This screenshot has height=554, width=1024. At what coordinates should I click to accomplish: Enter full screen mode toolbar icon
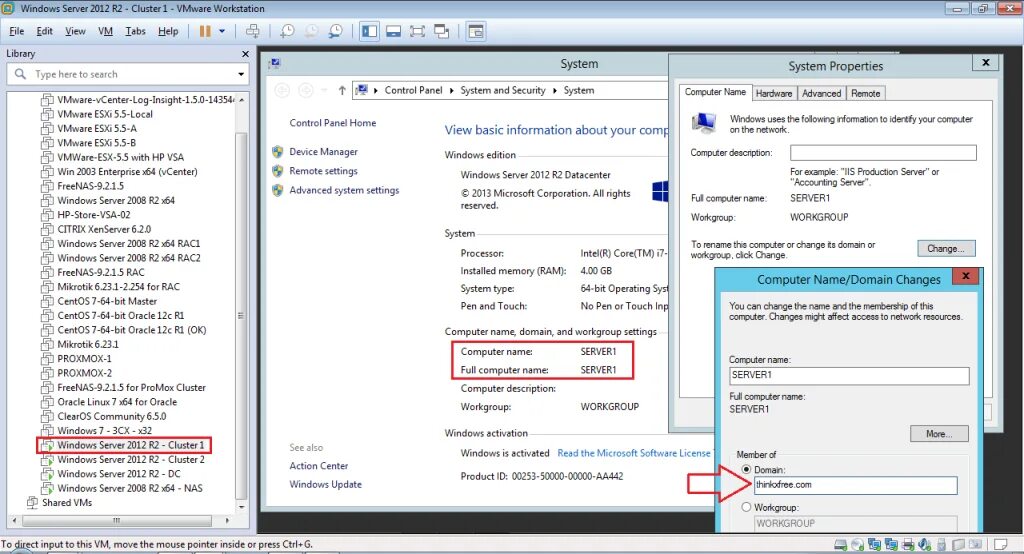[x=417, y=31]
